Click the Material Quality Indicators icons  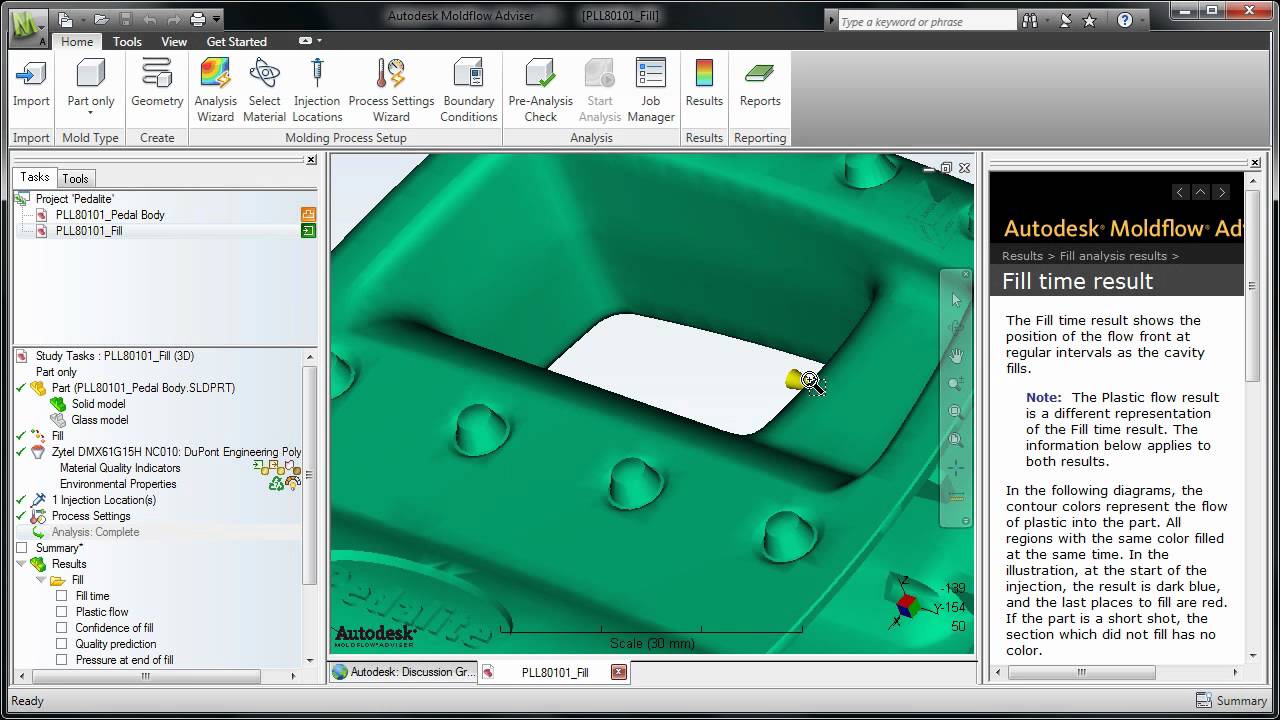click(277, 467)
